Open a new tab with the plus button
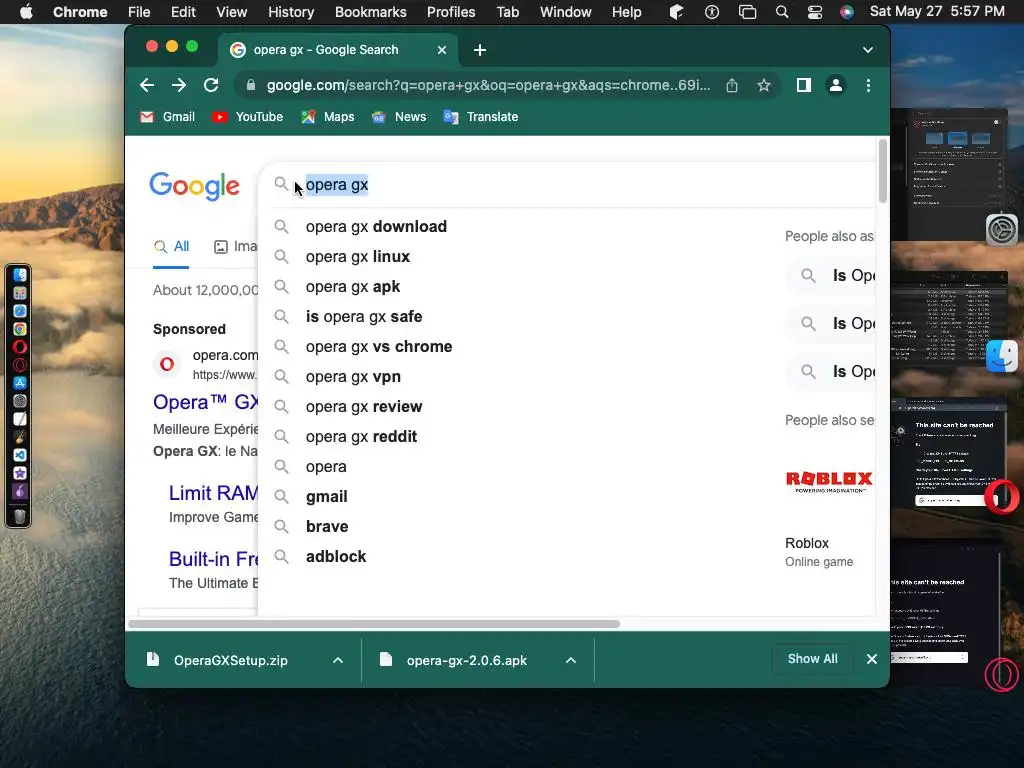Screen dimensions: 1024x768 (480, 50)
